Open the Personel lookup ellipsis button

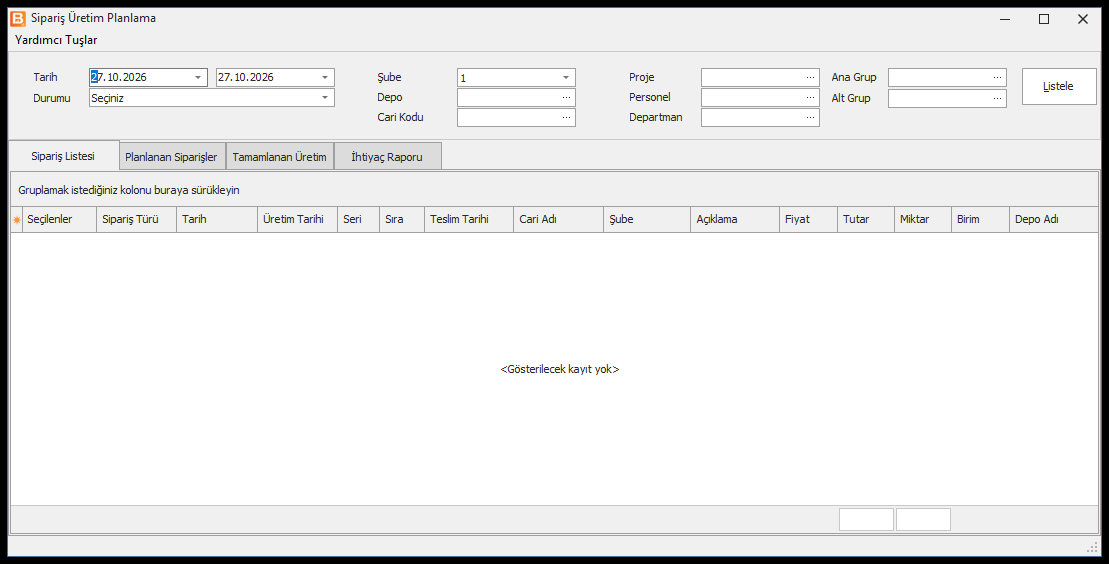(x=811, y=98)
